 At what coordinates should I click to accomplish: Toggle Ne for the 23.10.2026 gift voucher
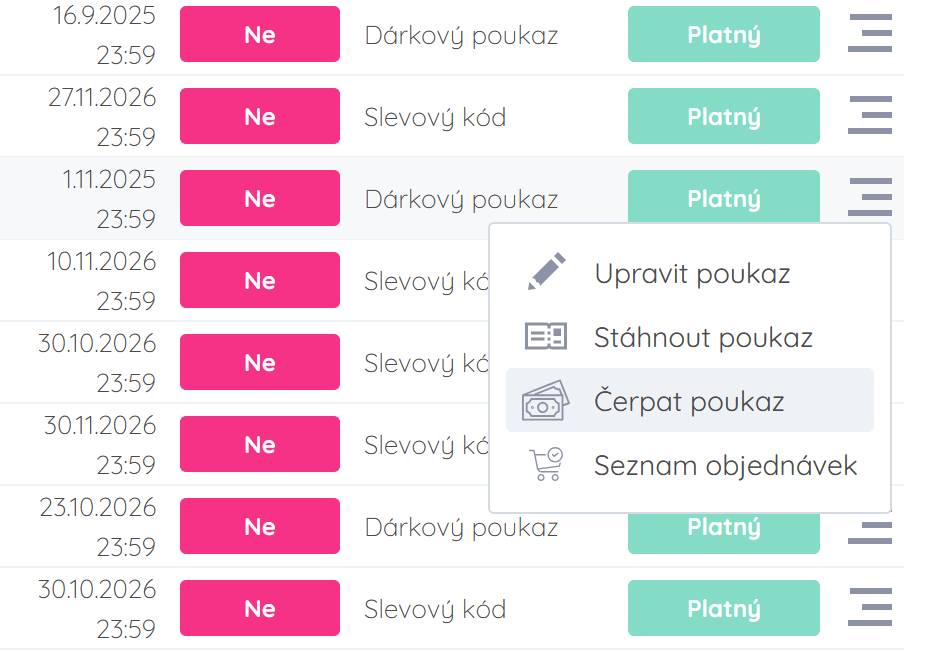pyautogui.click(x=259, y=525)
